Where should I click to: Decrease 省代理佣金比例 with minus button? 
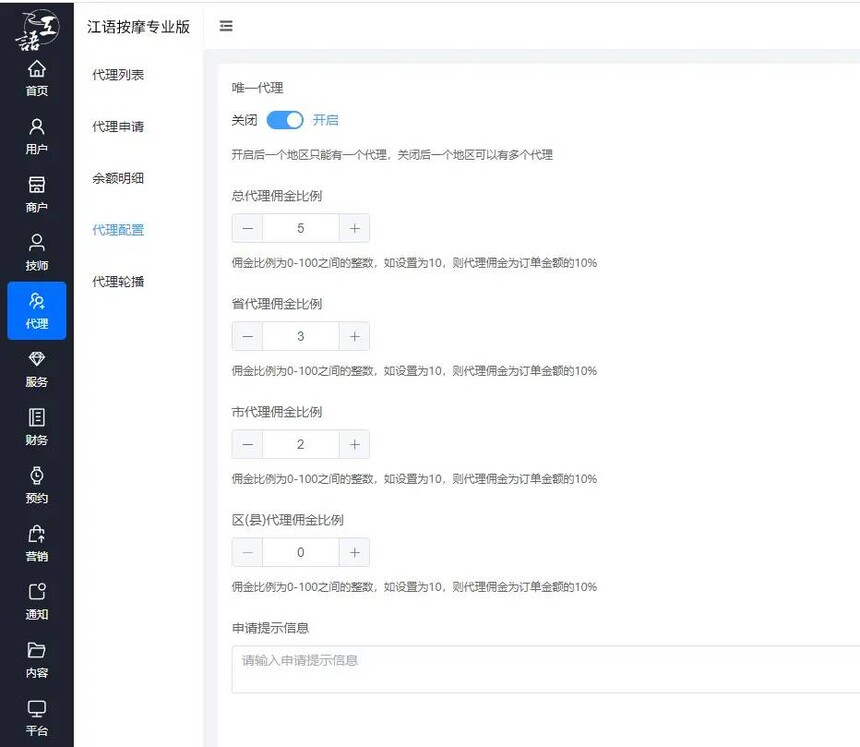coord(247,336)
